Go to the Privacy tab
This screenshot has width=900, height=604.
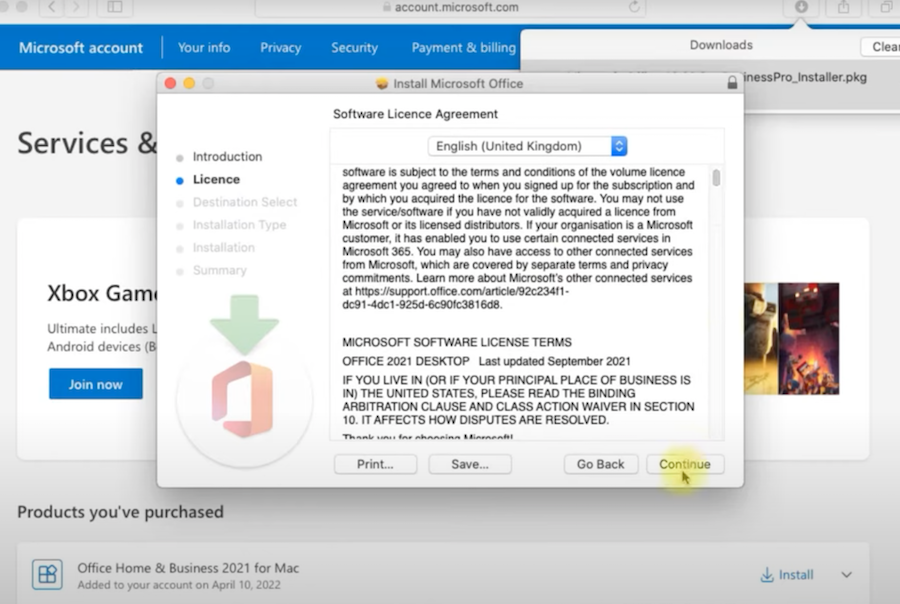click(280, 47)
